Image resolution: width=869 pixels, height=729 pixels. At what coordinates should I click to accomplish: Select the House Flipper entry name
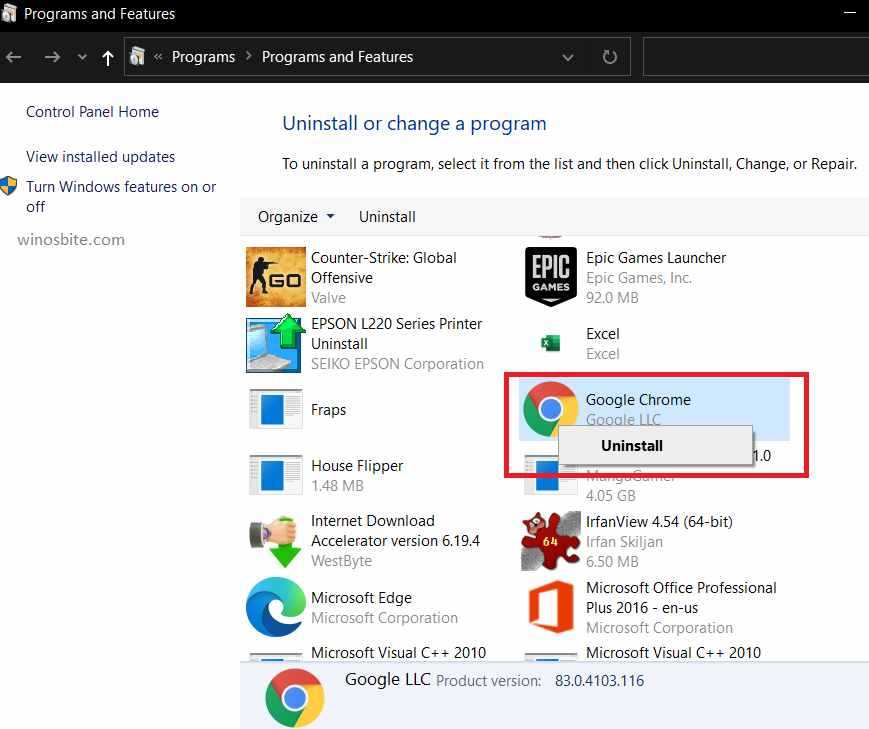(357, 466)
